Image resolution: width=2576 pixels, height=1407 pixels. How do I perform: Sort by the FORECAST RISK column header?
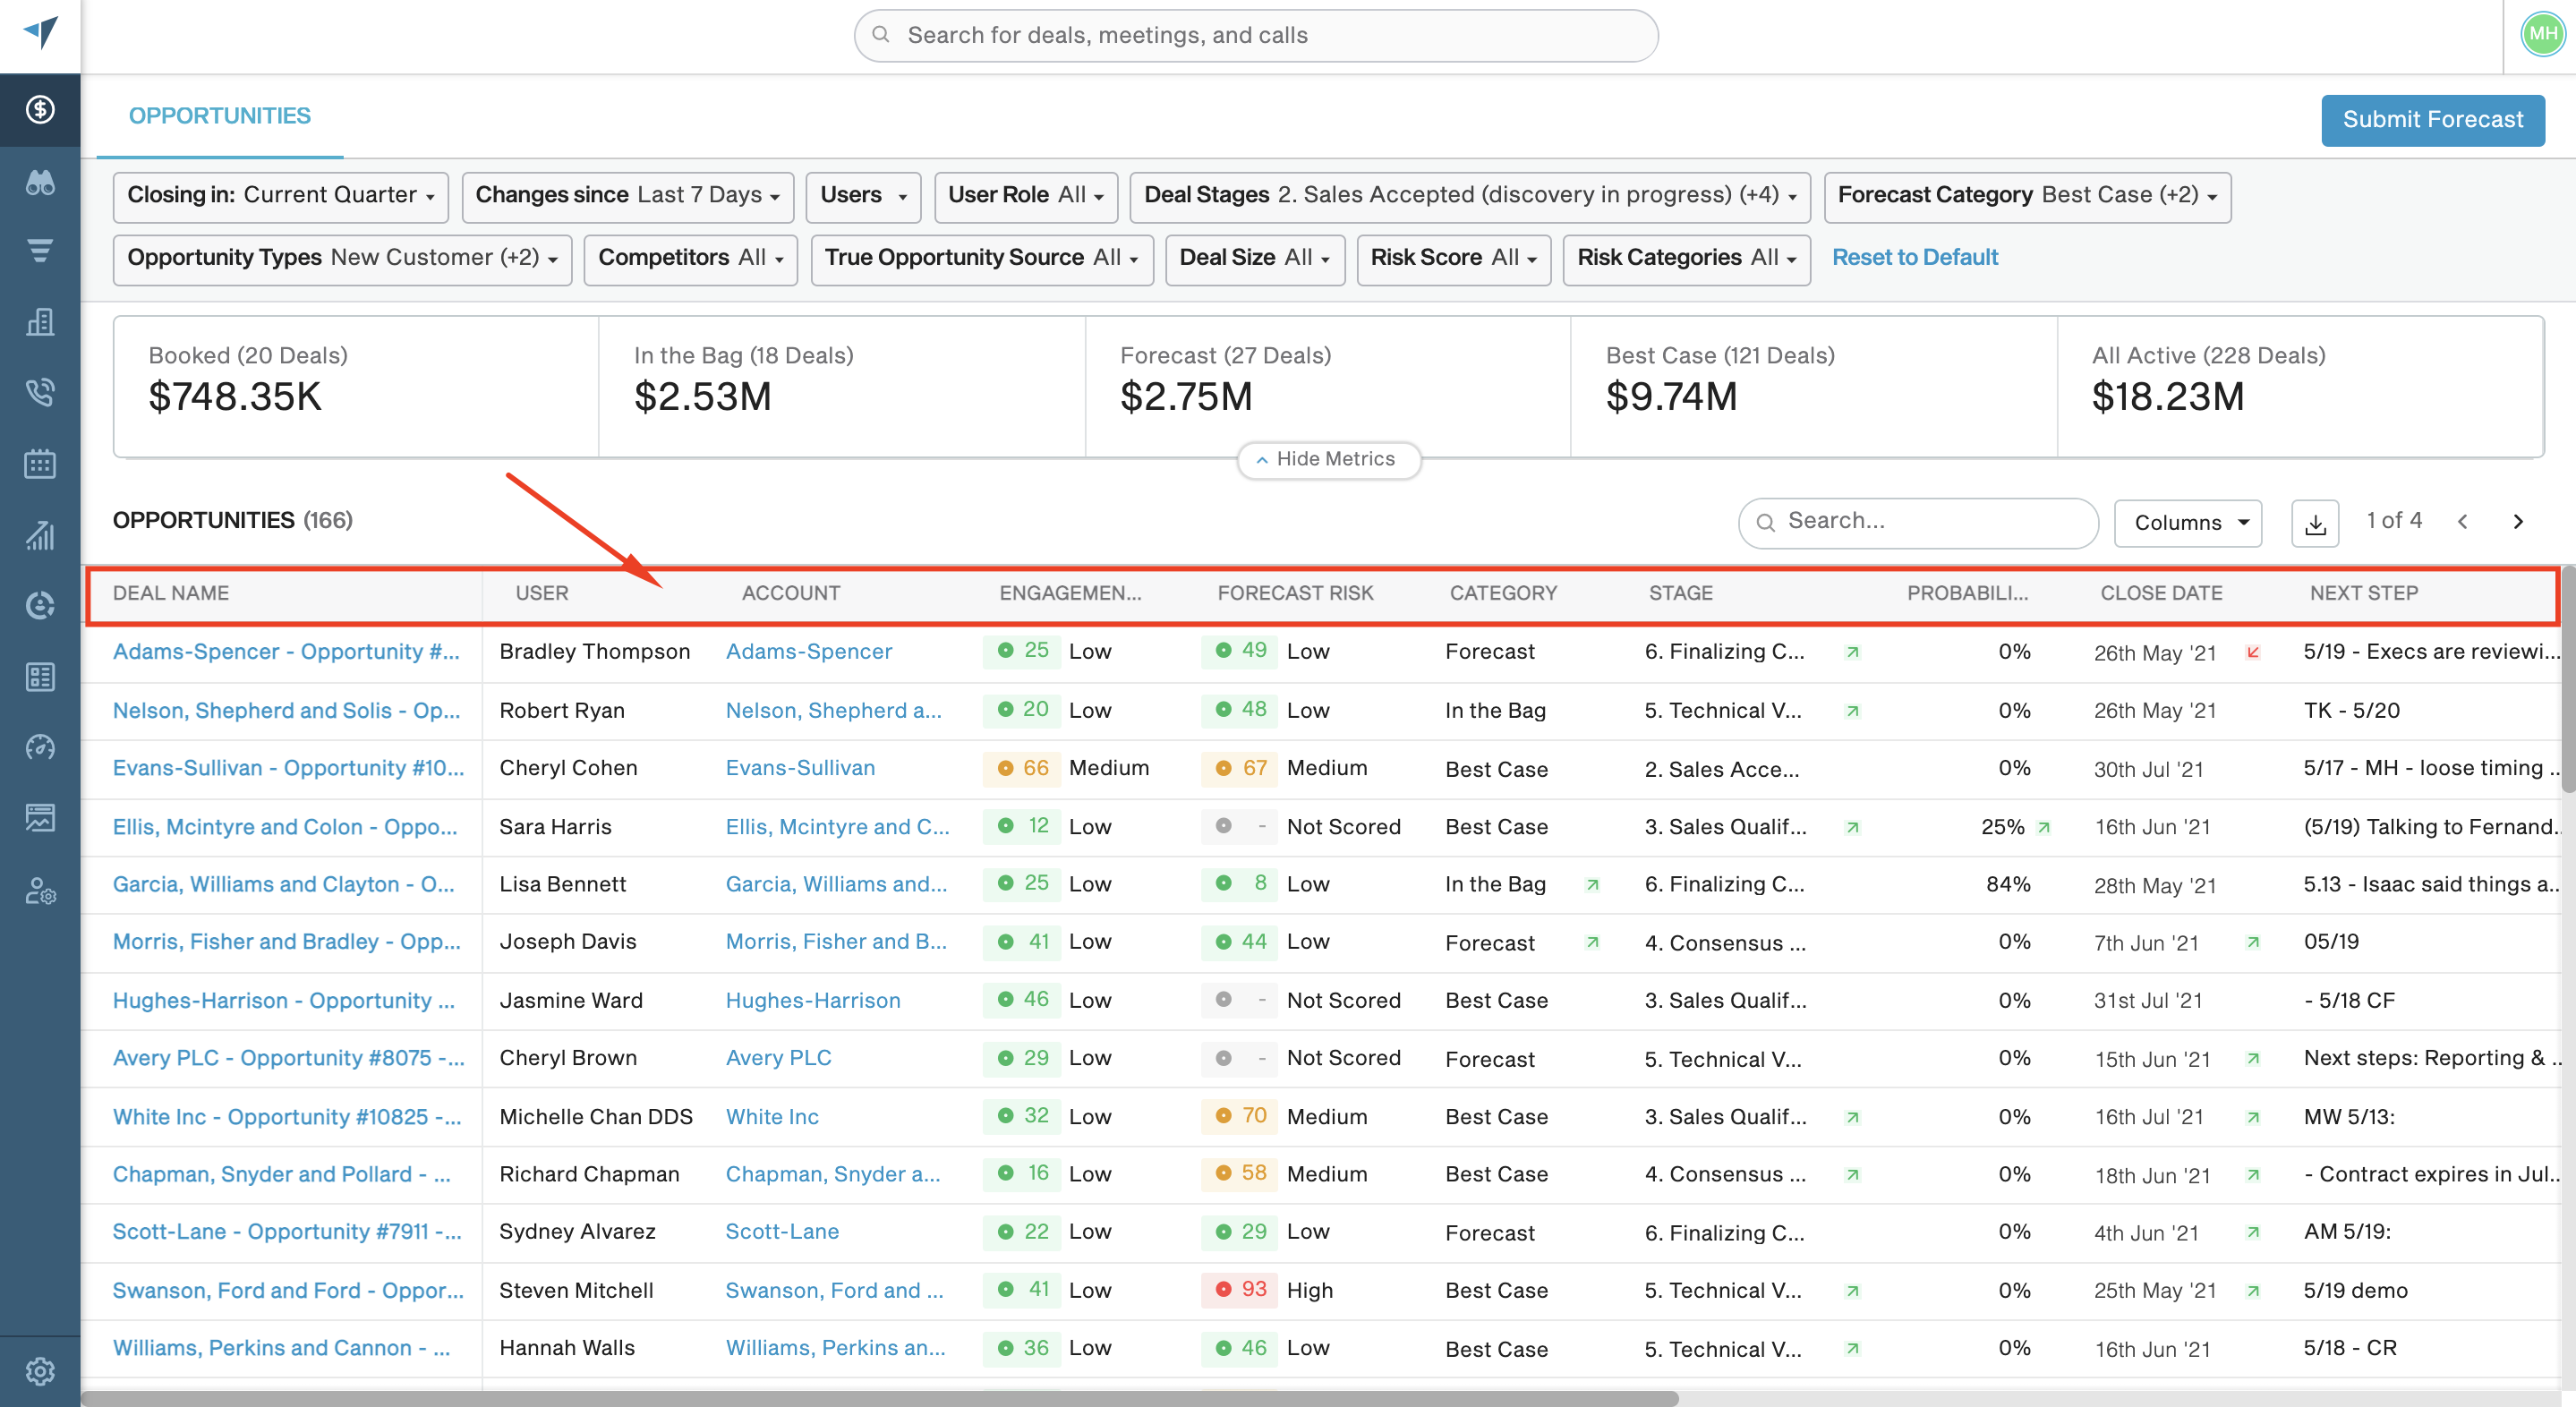pyautogui.click(x=1295, y=593)
